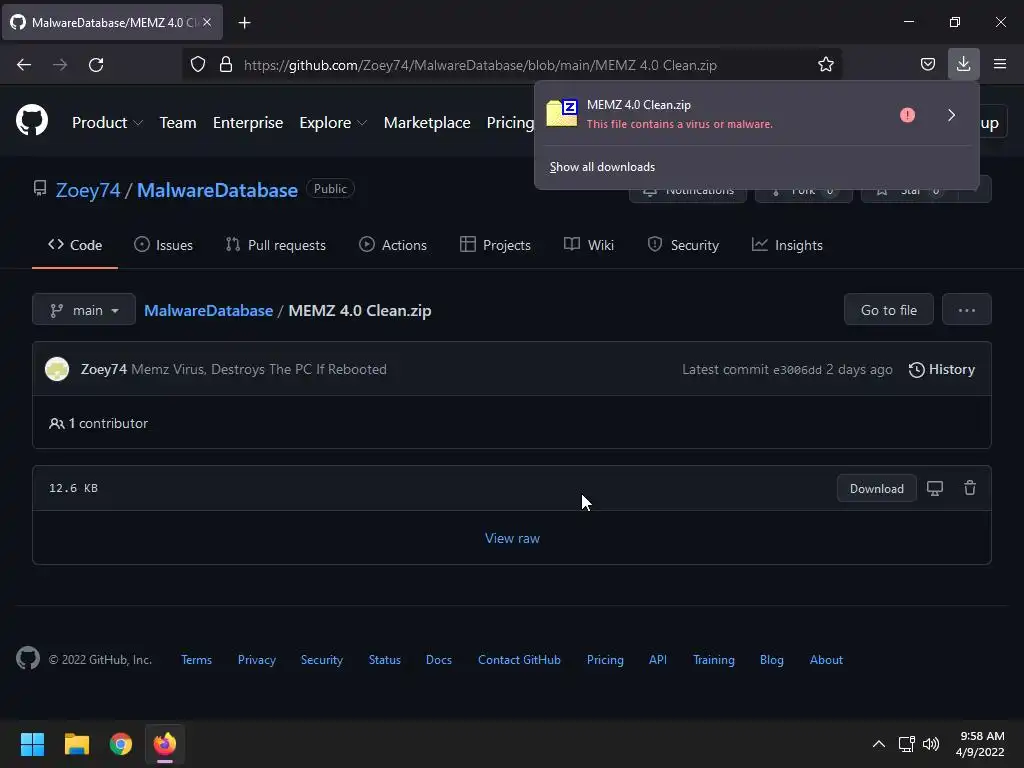
Task: Click Go to file button
Action: coord(888,310)
